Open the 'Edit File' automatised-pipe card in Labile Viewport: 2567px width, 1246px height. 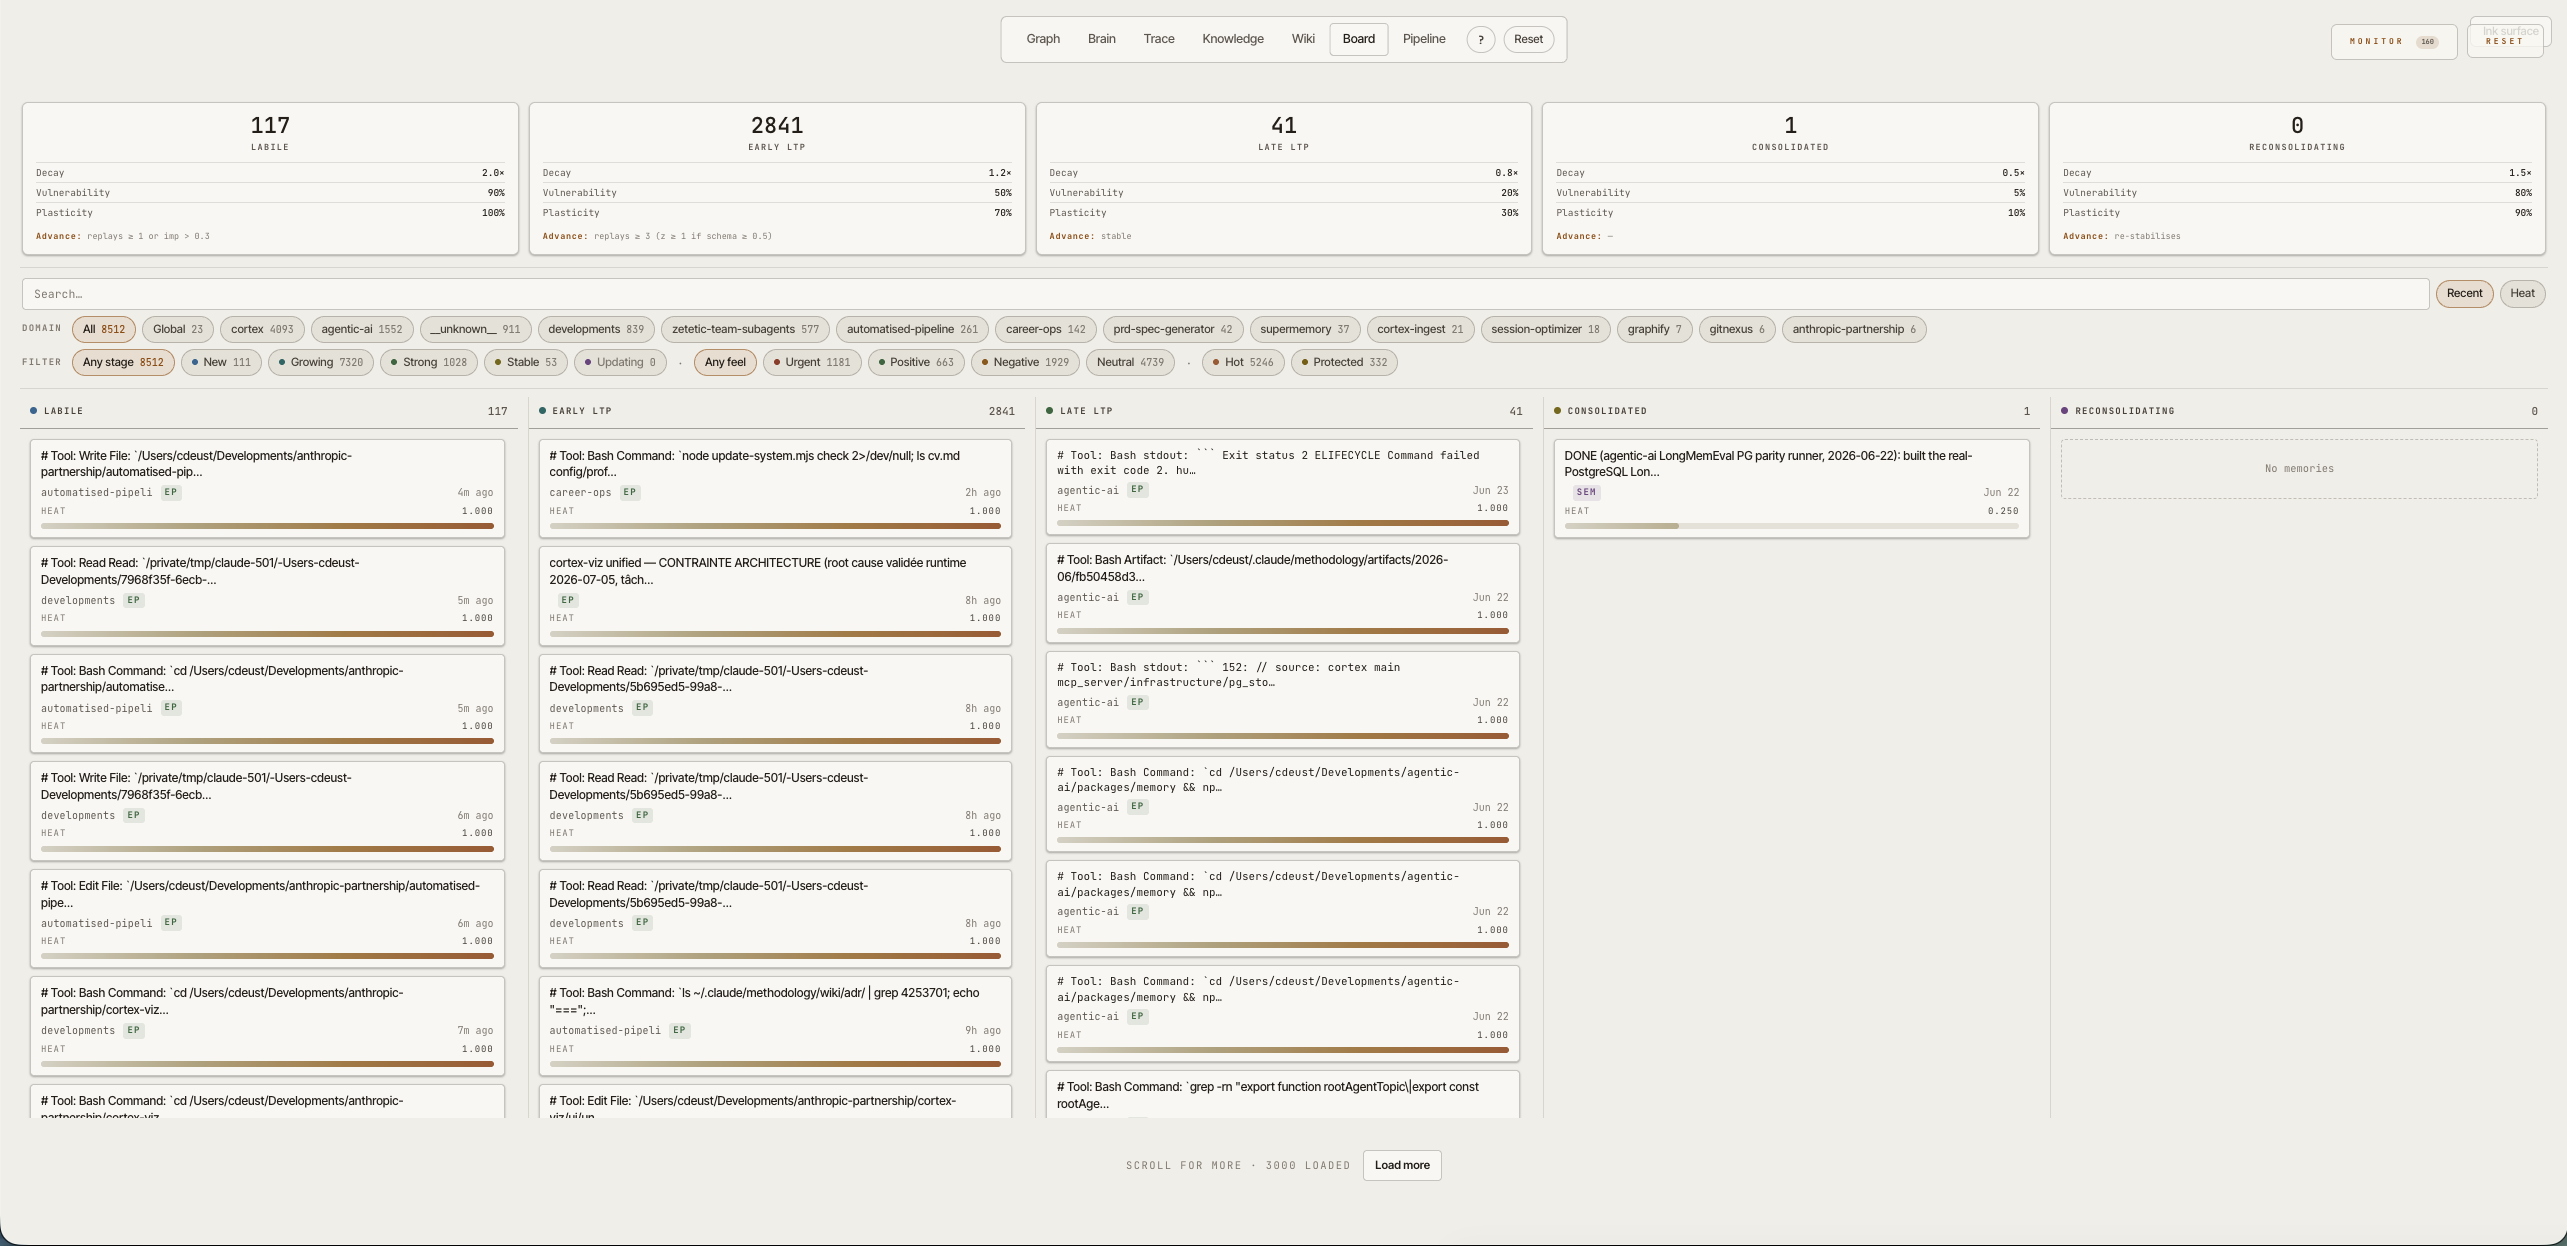click(267, 918)
